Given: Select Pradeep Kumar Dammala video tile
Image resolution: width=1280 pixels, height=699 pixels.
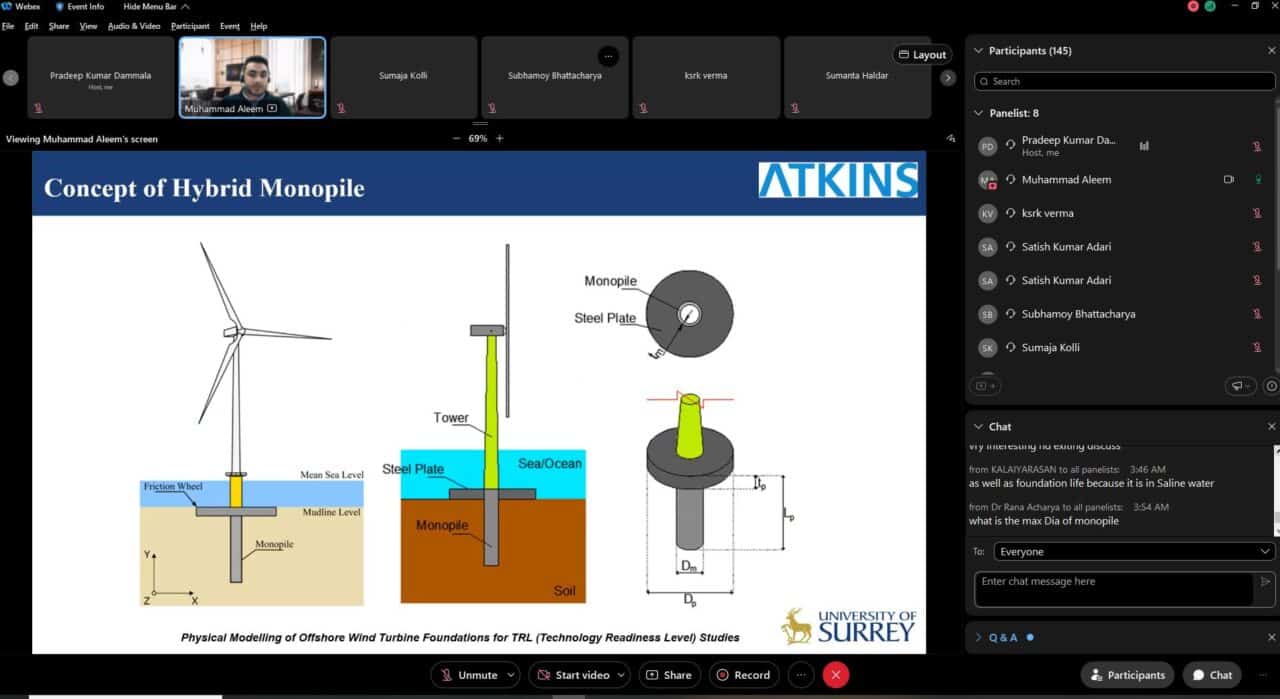Looking at the screenshot, I should click(101, 78).
